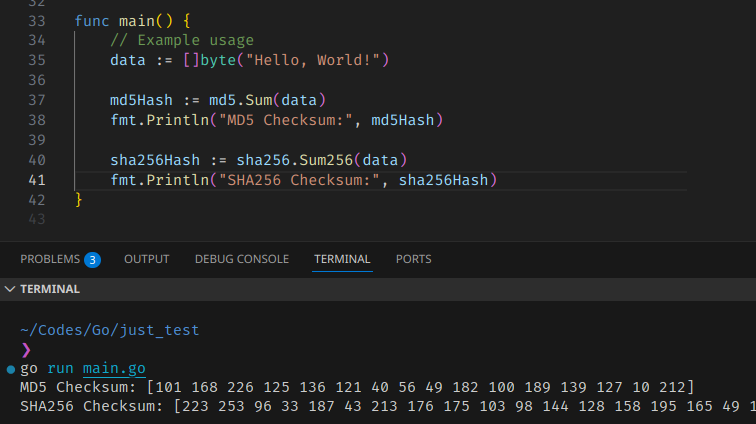The image size is (756, 424).
Task: Switch to the OUTPUT tab
Action: click(x=146, y=259)
